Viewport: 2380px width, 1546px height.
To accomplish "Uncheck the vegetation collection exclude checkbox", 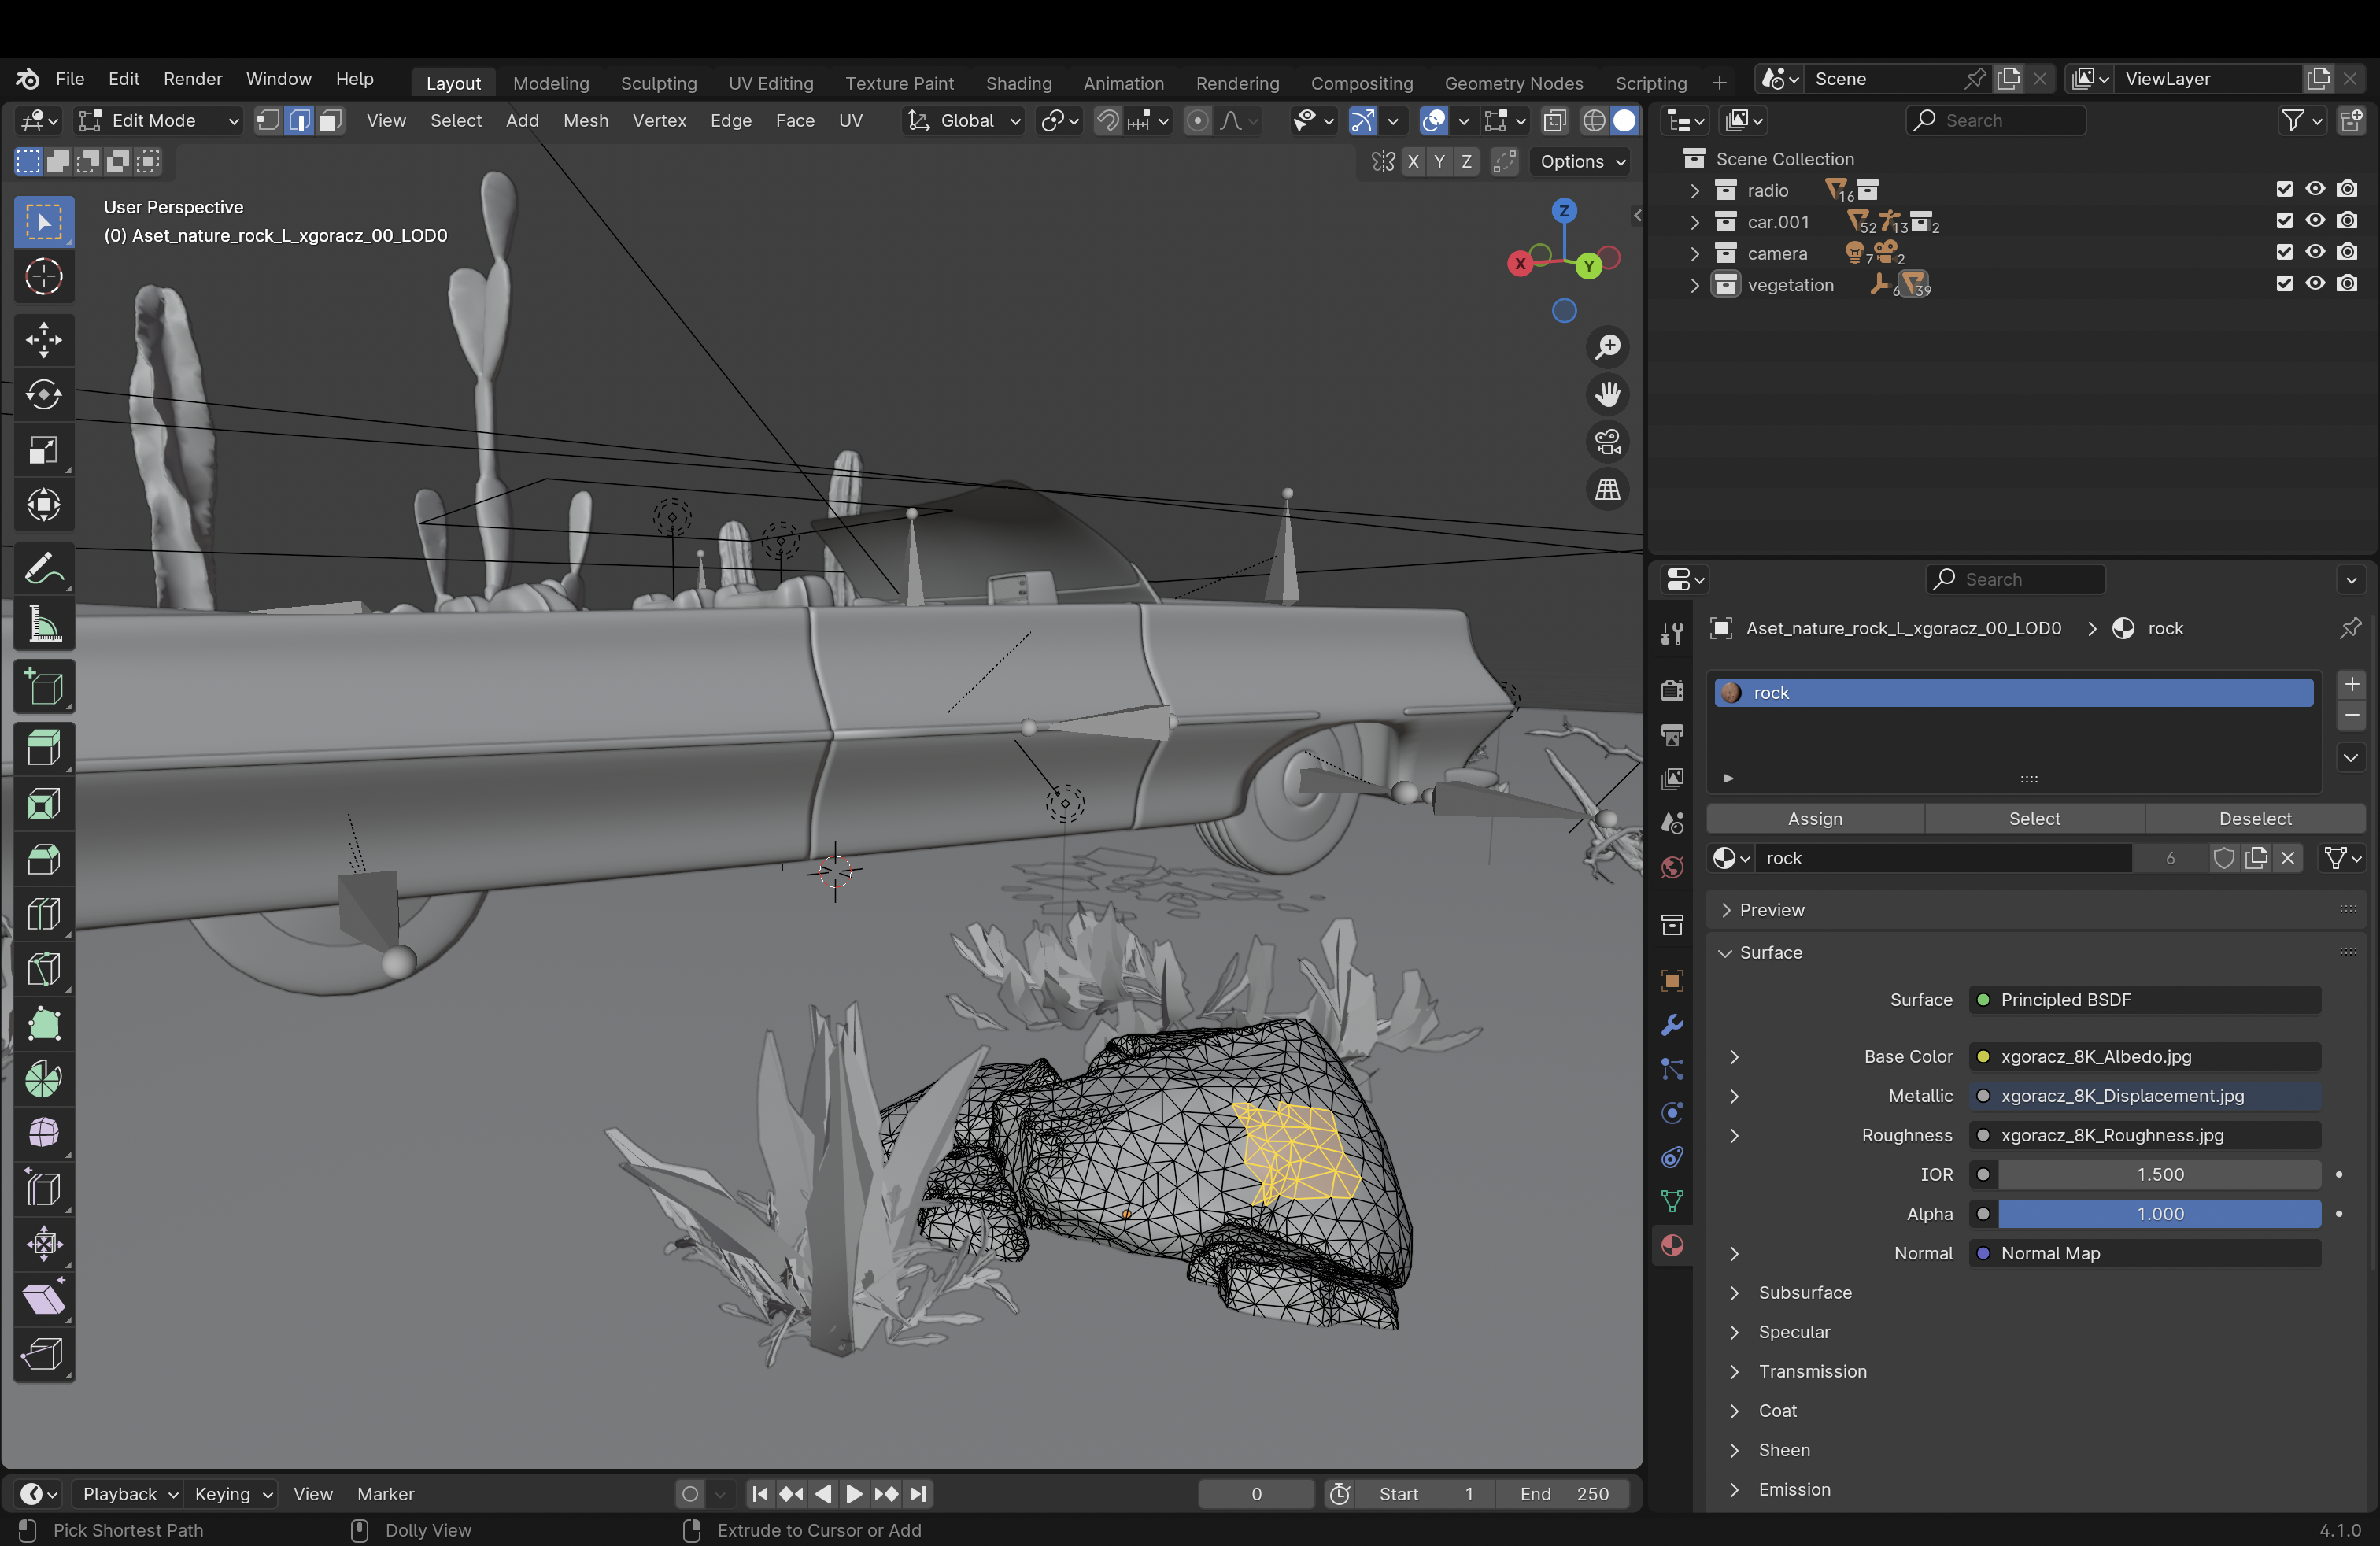I will tap(2284, 284).
